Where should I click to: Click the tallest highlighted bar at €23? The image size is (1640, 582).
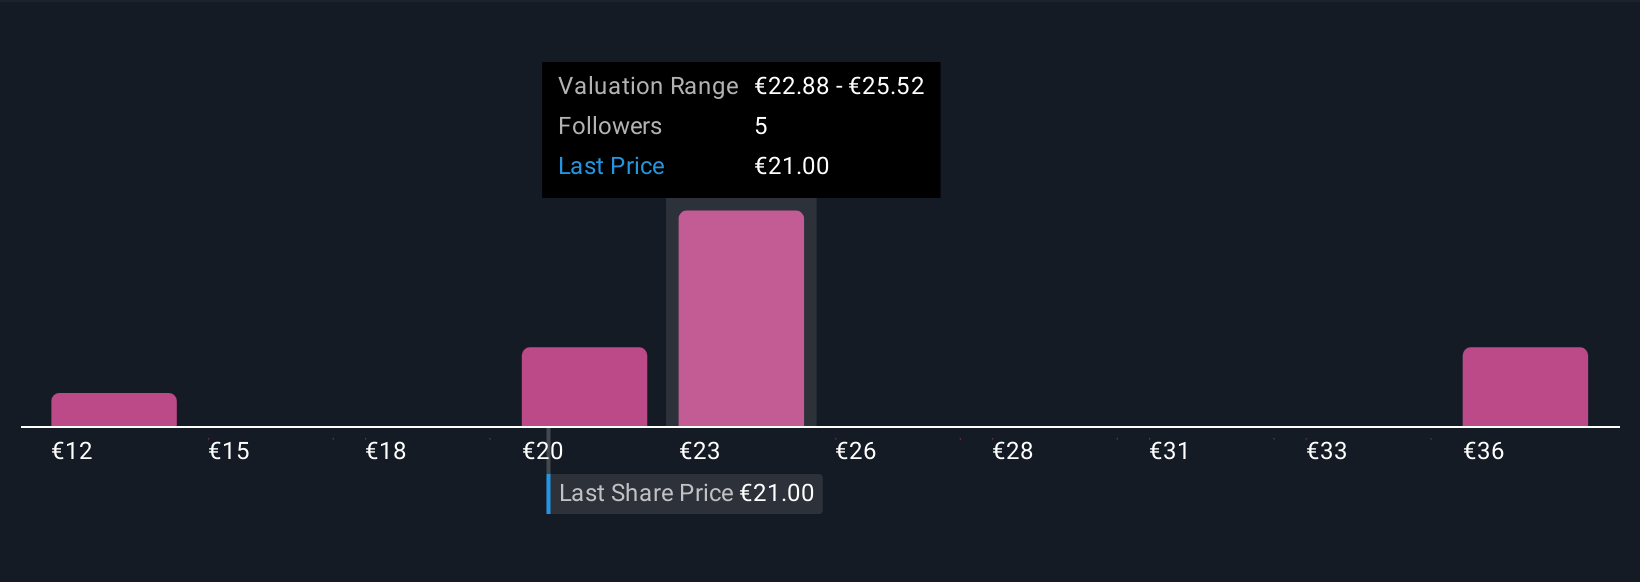[x=741, y=318]
